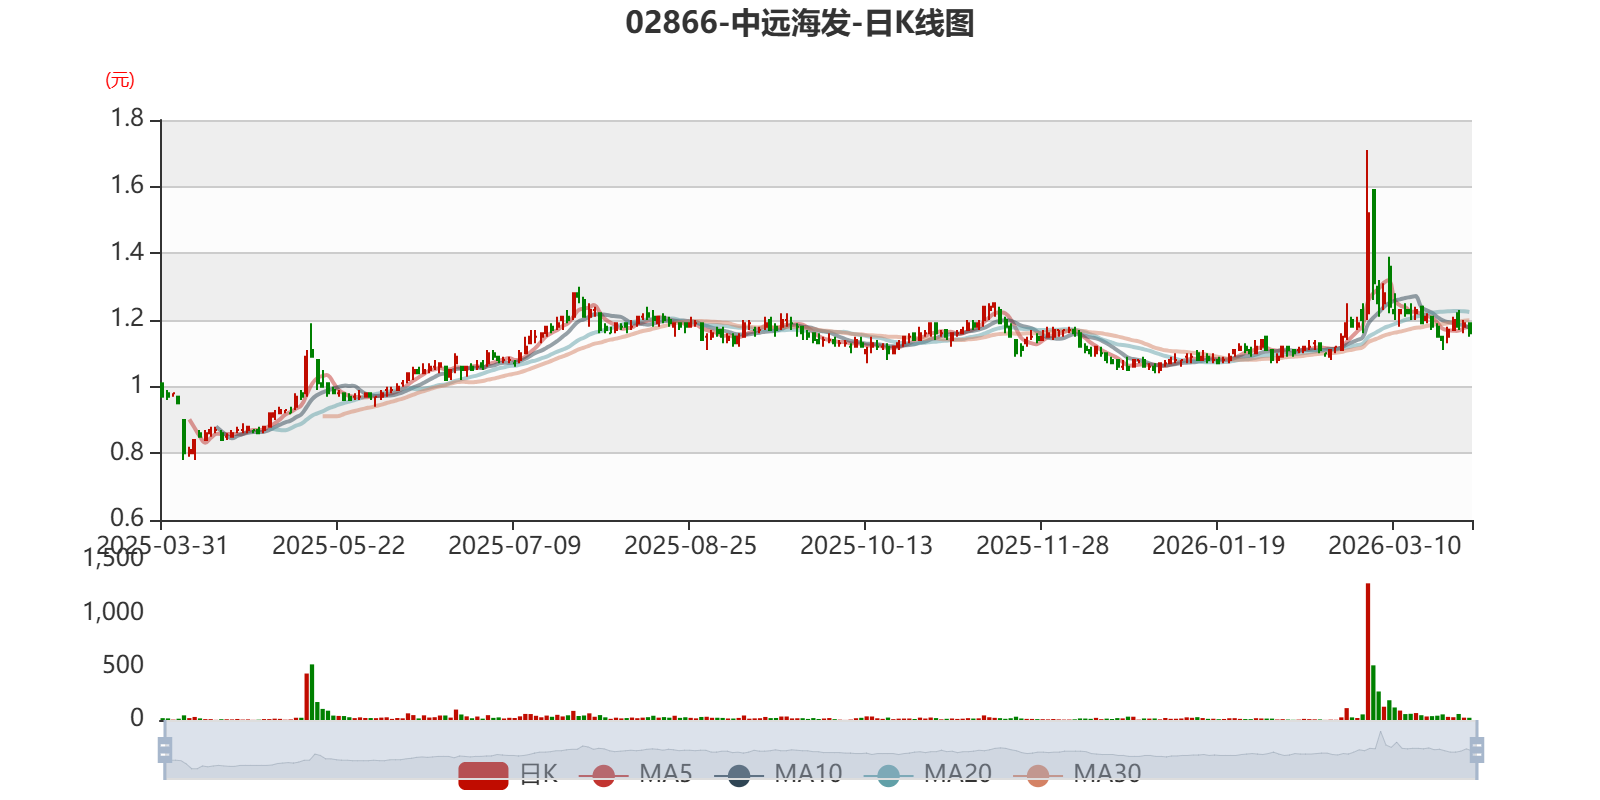Click the left handle of the zoom slider

pos(165,750)
